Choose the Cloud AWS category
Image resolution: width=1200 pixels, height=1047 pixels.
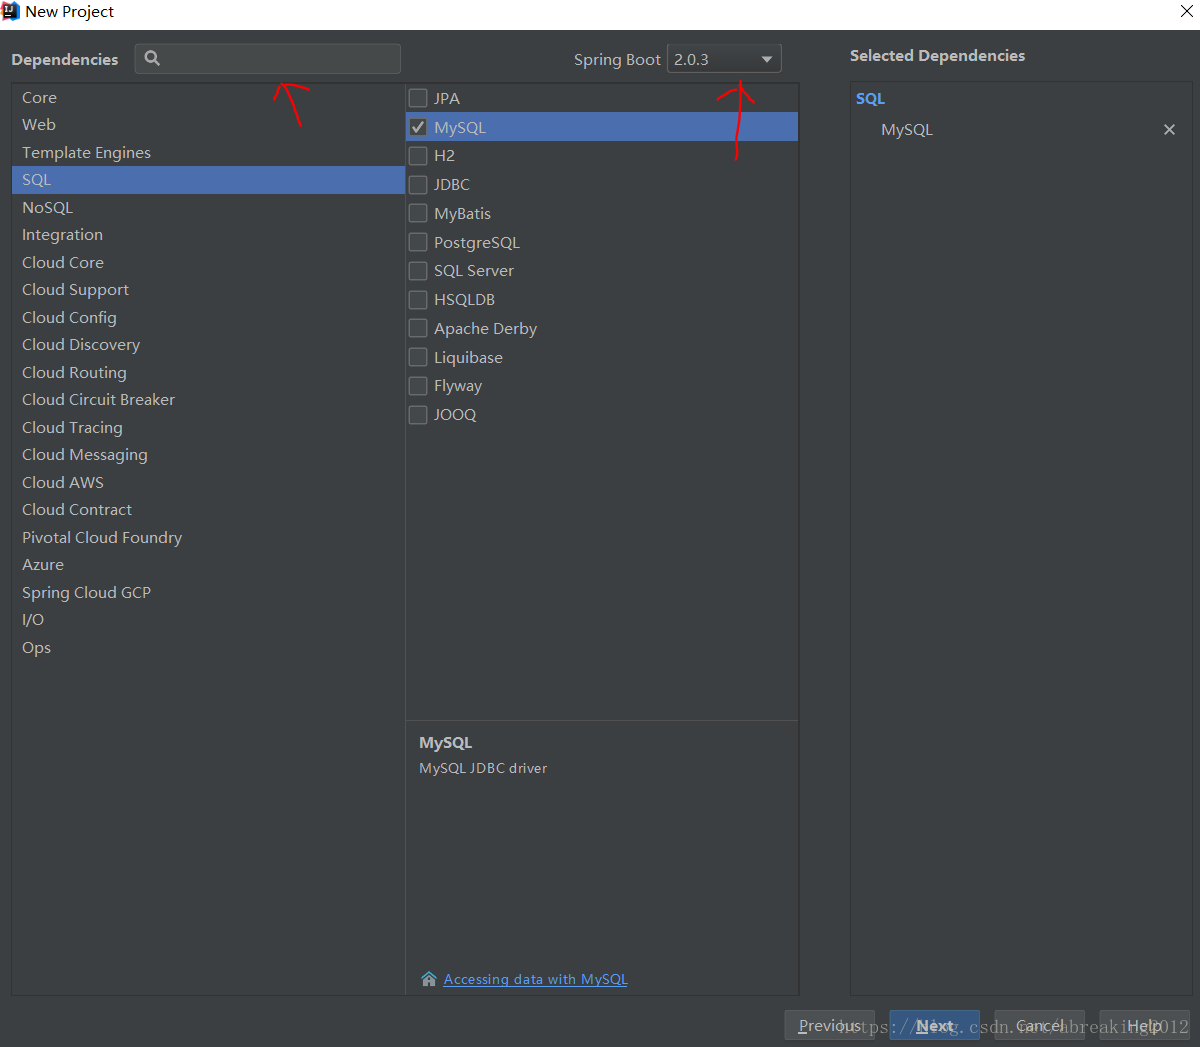[208, 482]
